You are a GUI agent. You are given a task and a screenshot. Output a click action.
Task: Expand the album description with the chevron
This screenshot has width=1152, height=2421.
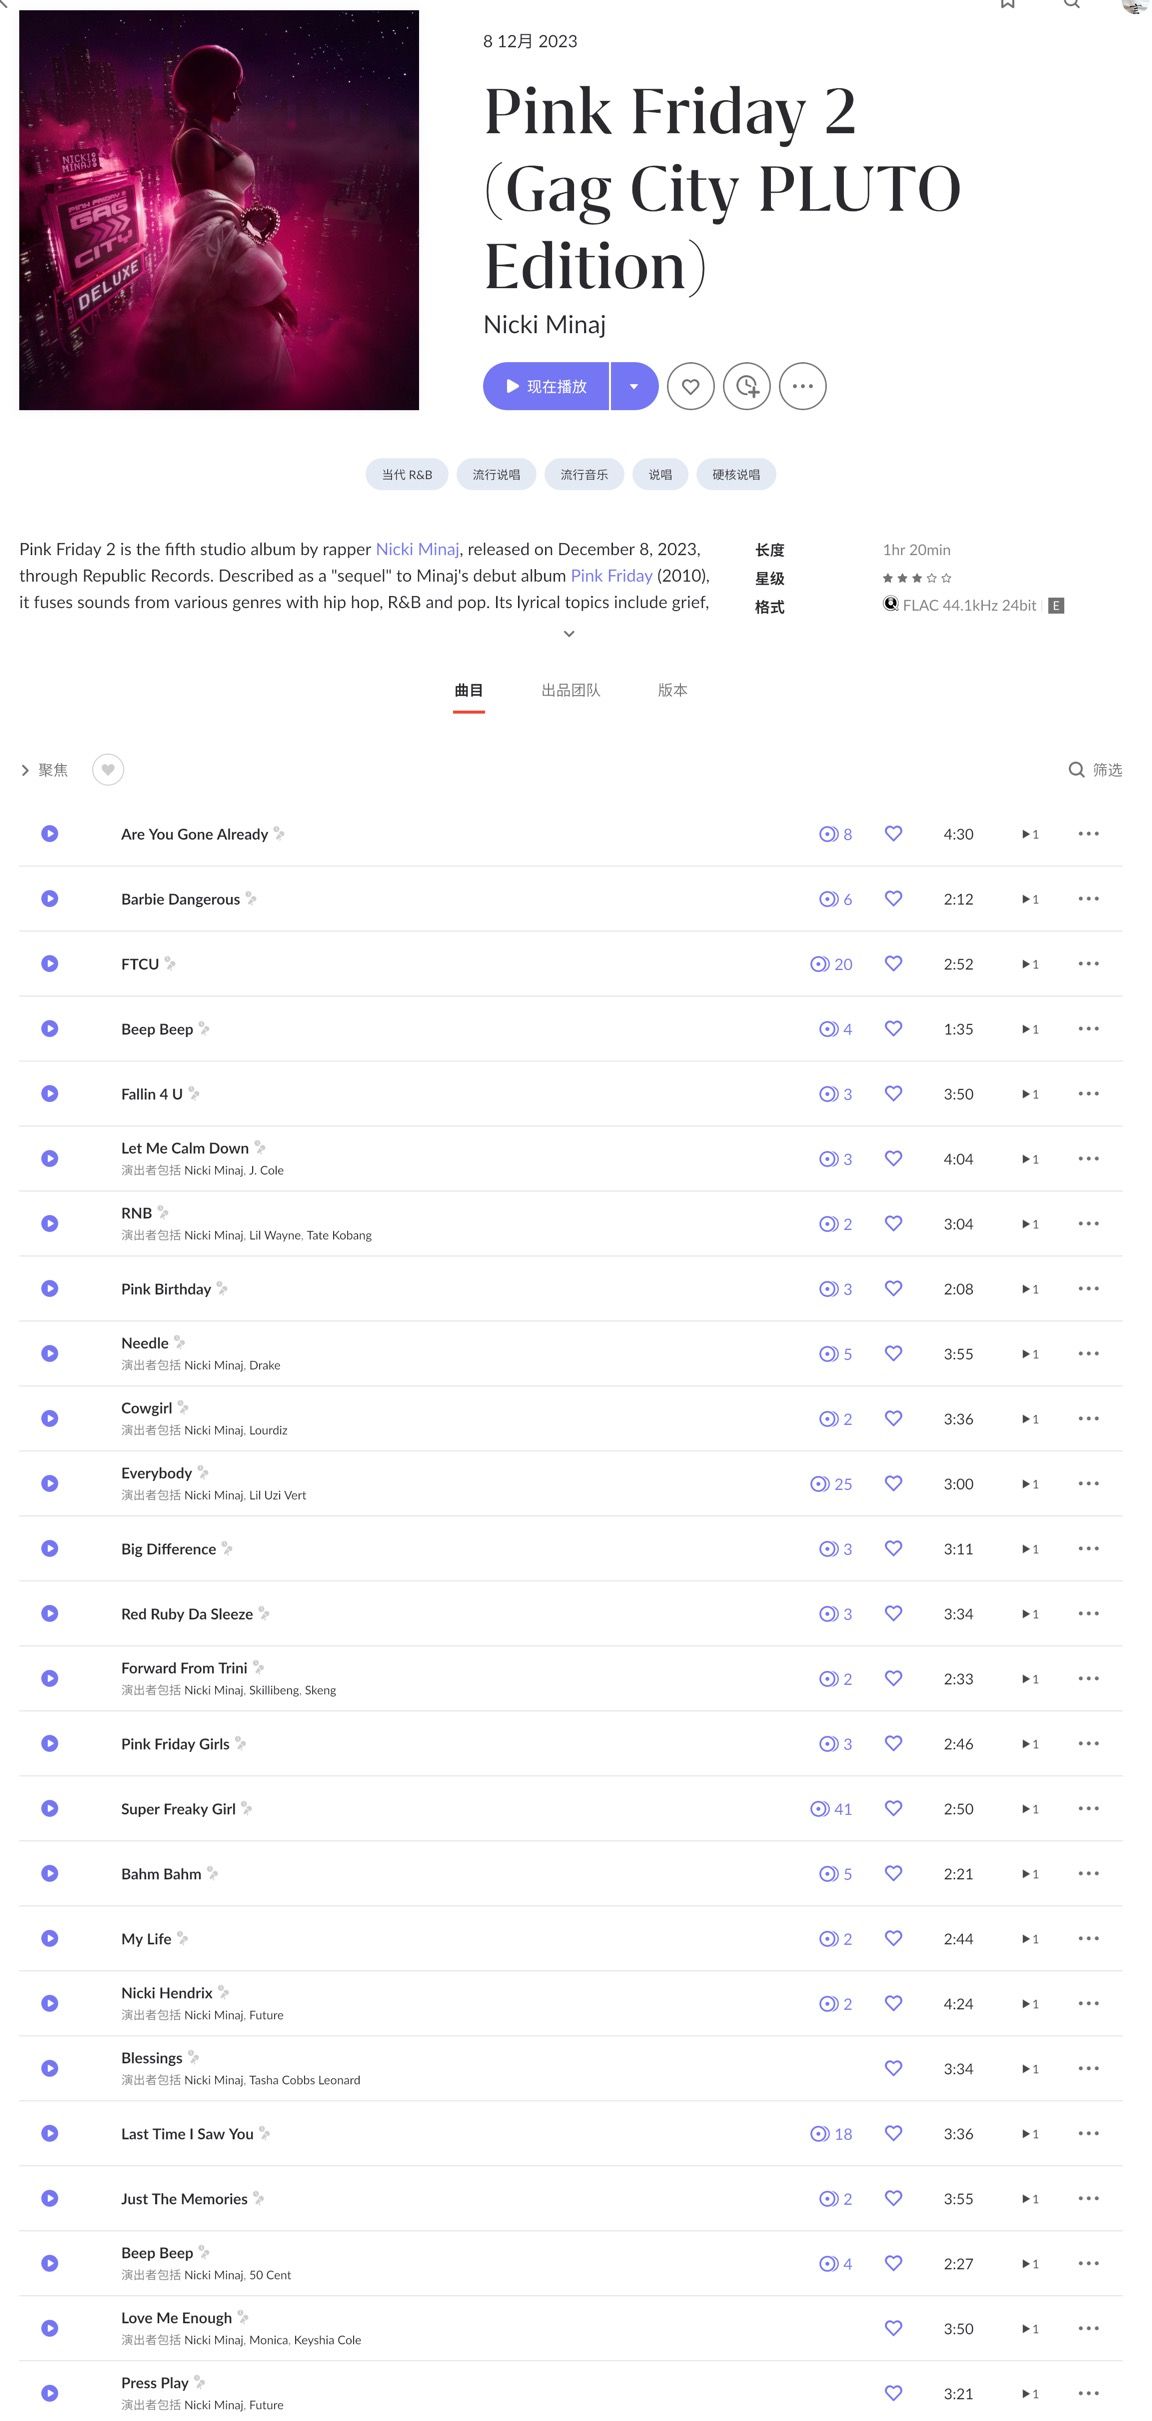pos(569,634)
